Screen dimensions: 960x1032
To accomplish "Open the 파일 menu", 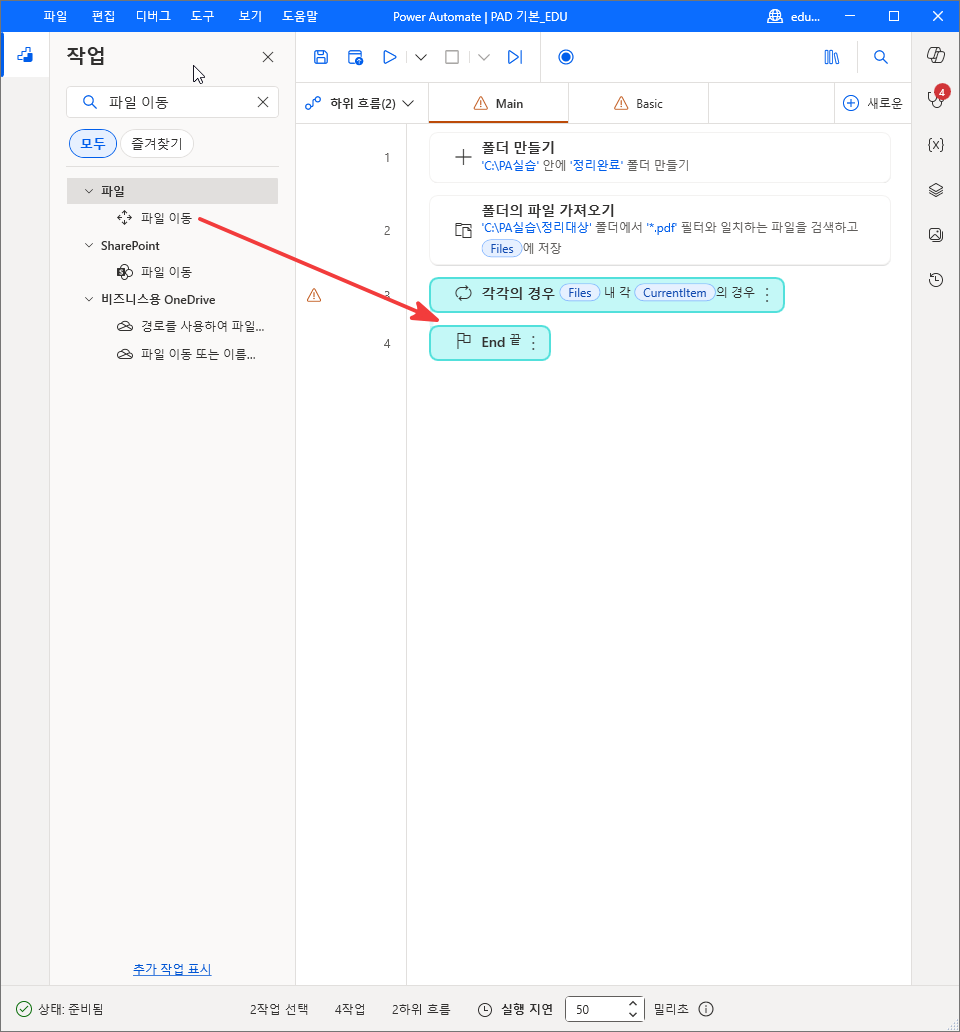I will tap(55, 16).
